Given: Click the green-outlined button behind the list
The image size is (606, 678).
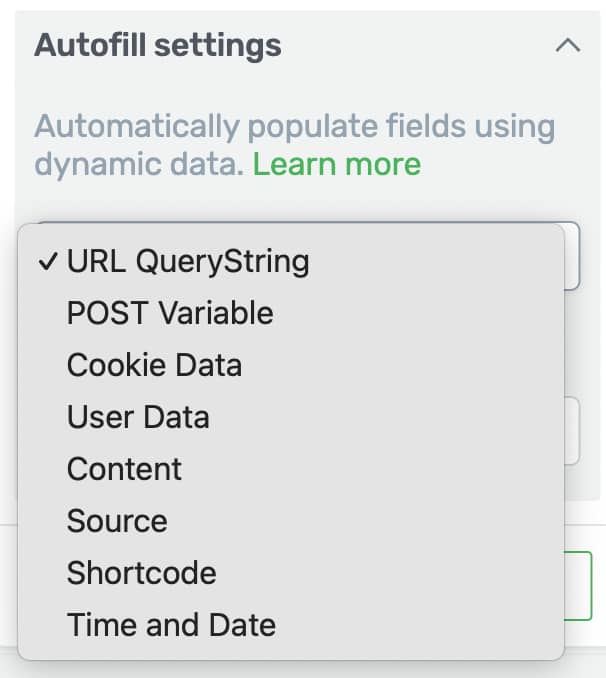Looking at the screenshot, I should coord(578,586).
